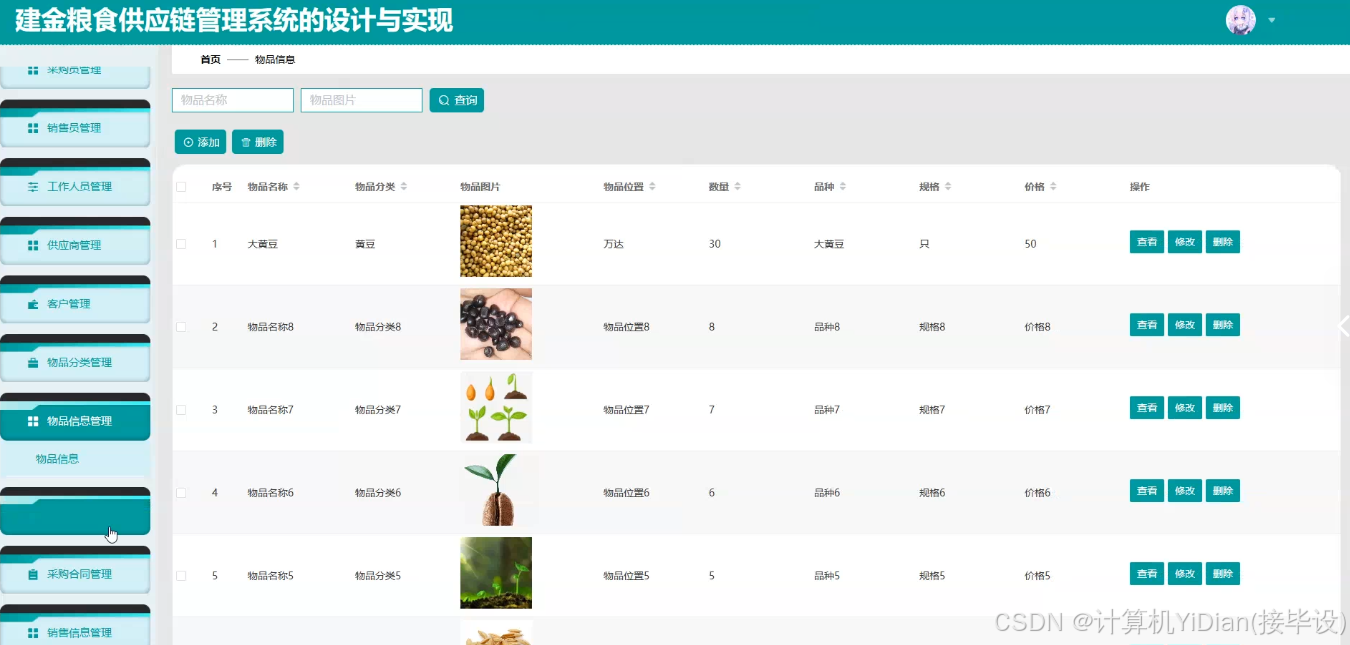Tick the checkbox for row 物品名称7
Screen dimensions: 1350x645
181,410
